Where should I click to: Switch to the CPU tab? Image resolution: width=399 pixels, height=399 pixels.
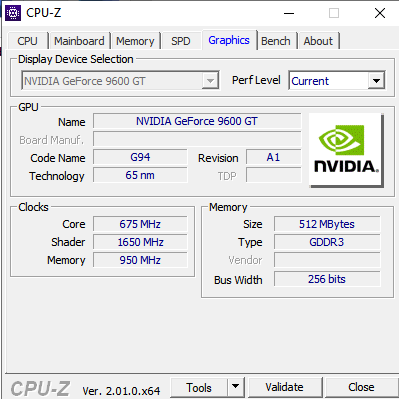27,41
